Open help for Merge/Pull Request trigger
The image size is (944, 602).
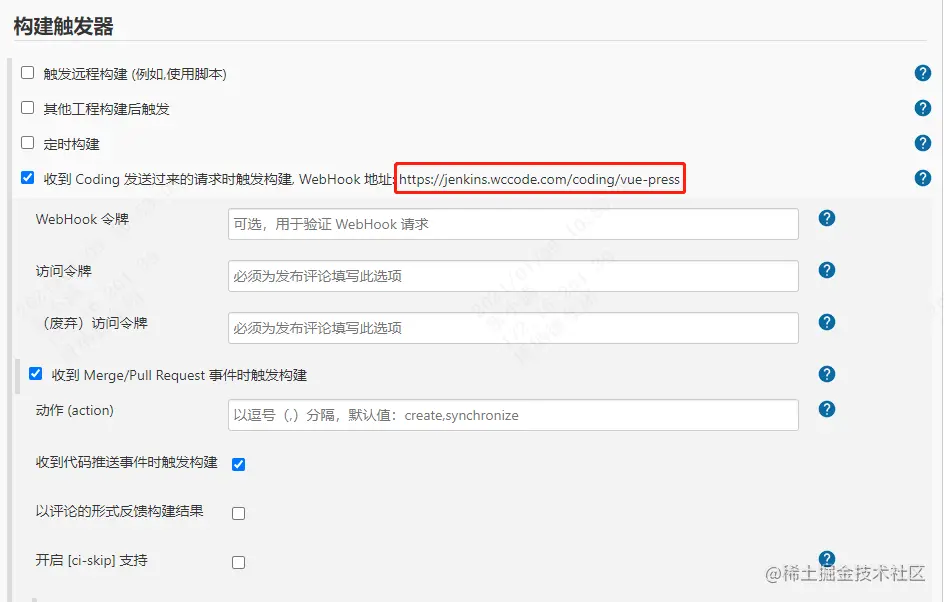pyautogui.click(x=827, y=374)
